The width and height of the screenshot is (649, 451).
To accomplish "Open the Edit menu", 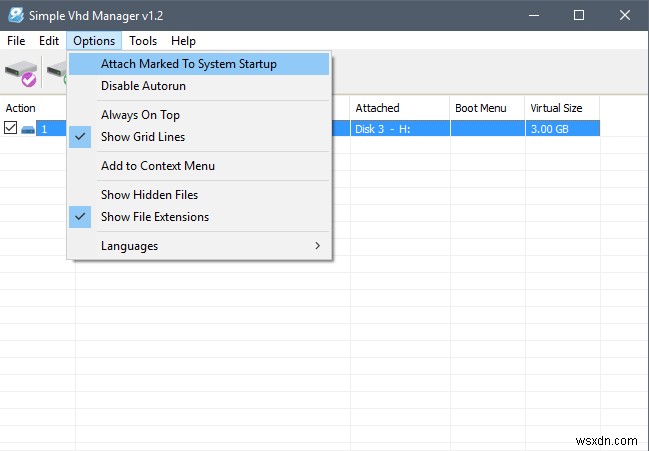I will [49, 41].
